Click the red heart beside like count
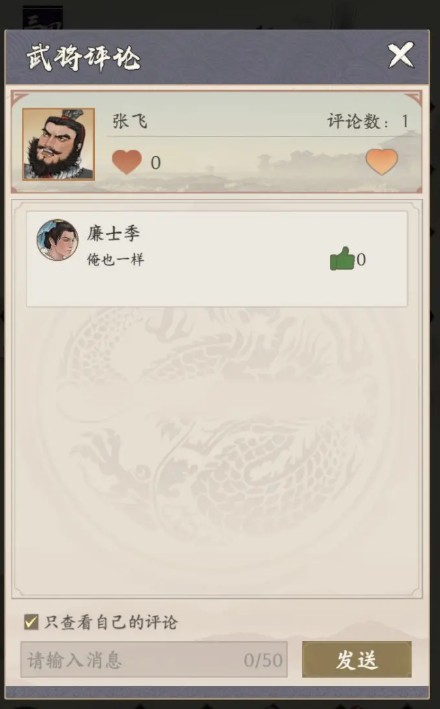 click(127, 162)
